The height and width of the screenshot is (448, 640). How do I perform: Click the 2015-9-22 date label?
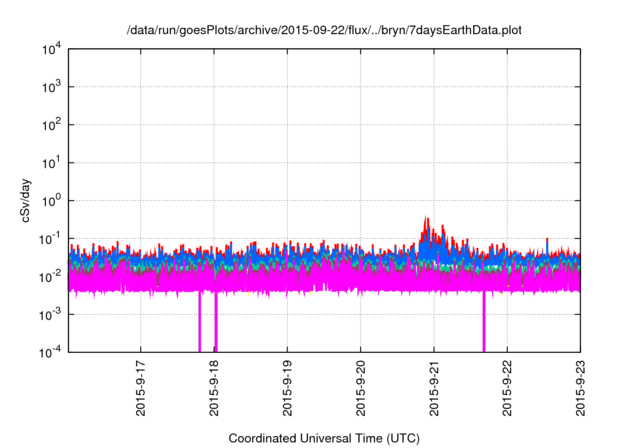pos(507,388)
